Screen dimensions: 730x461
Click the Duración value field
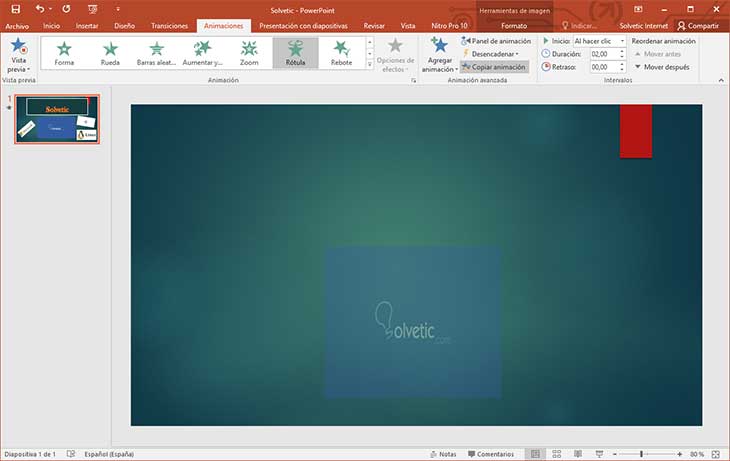pos(604,54)
